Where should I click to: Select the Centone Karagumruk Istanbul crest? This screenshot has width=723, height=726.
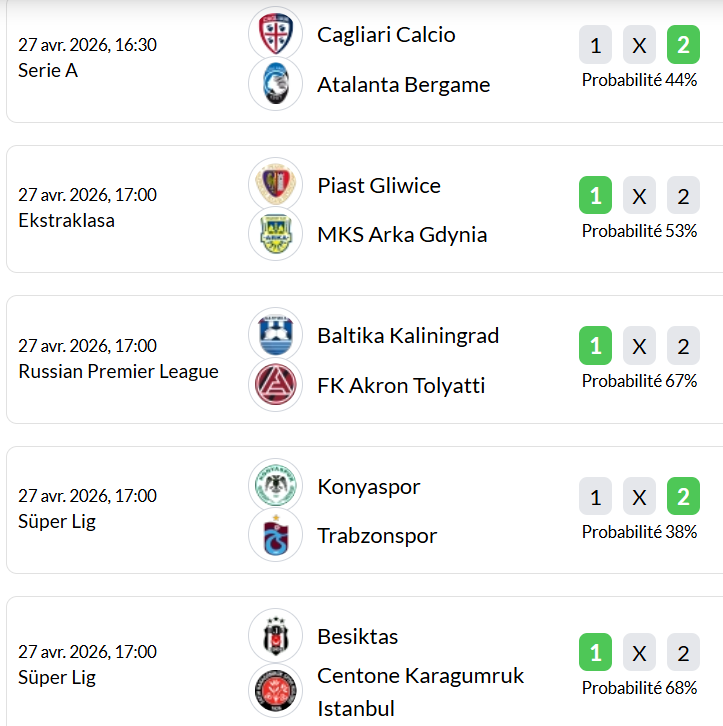[275, 691]
